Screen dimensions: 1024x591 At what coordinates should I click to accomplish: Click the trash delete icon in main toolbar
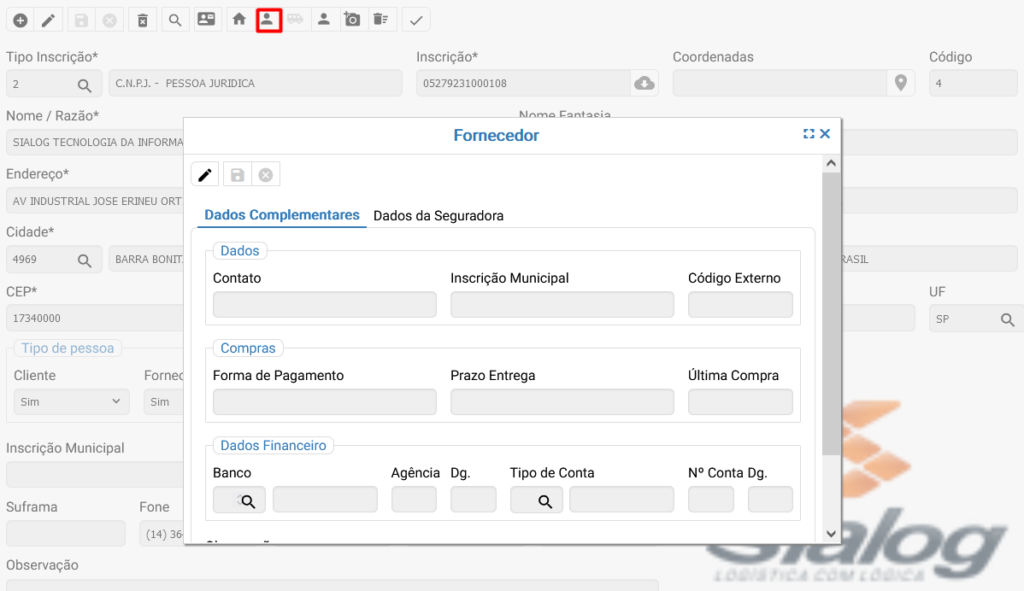142,19
